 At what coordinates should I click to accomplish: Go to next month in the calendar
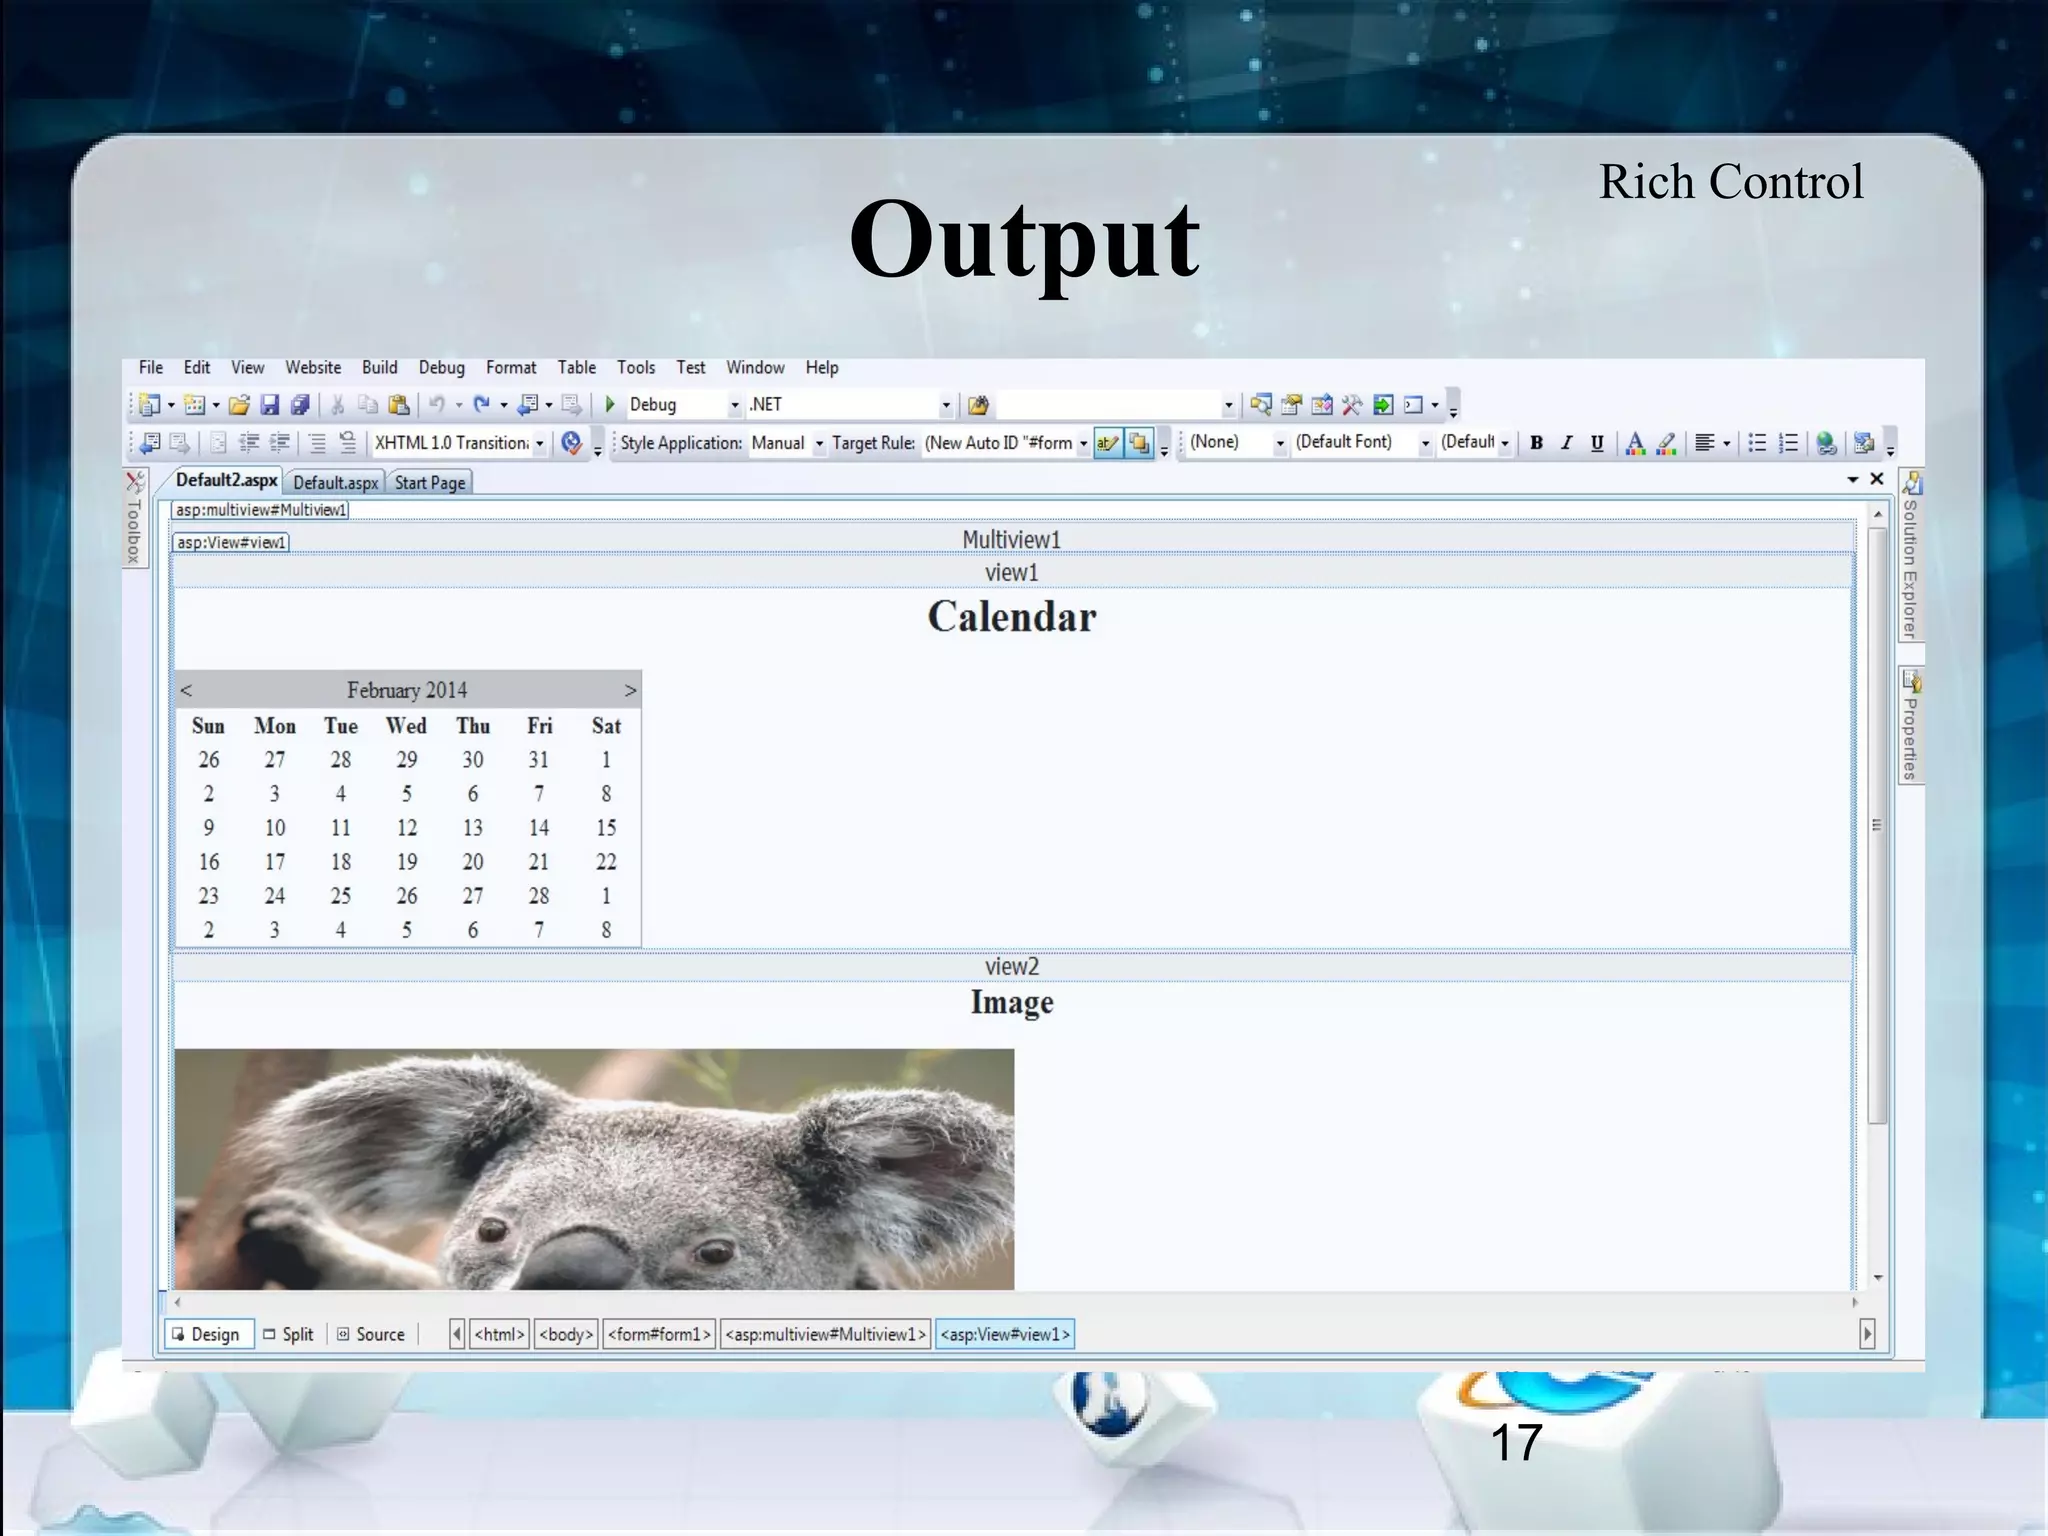pos(630,690)
